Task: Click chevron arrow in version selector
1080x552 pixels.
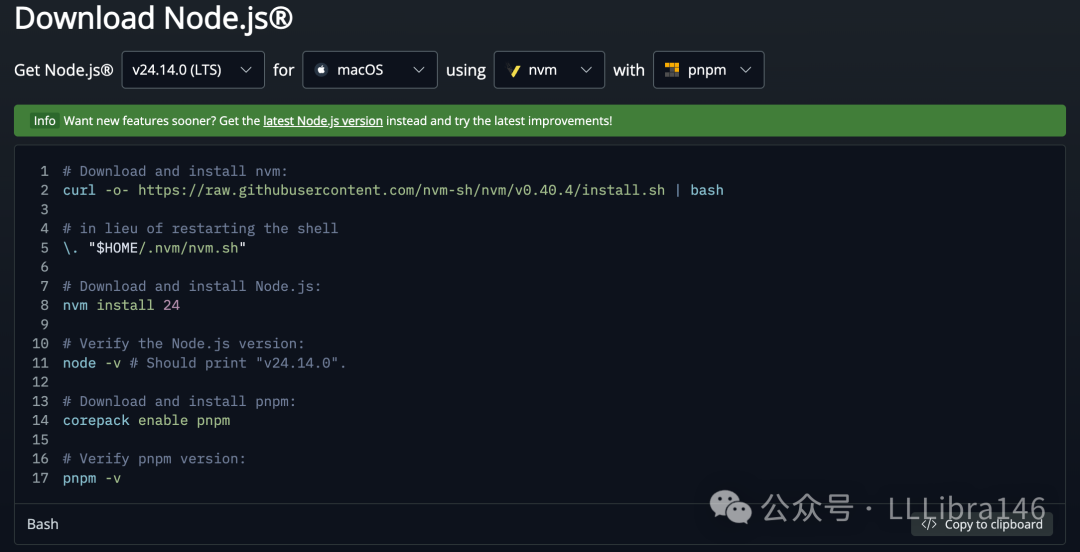Action: point(246,70)
